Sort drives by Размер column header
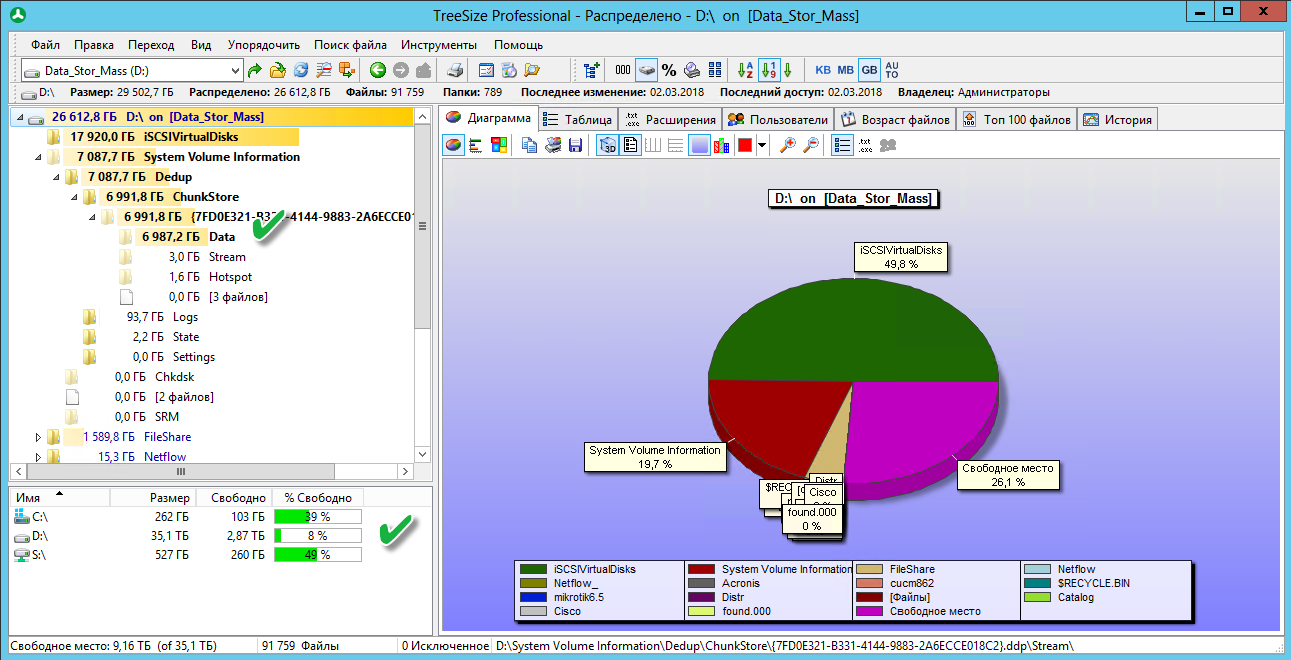1291x660 pixels. [152, 498]
